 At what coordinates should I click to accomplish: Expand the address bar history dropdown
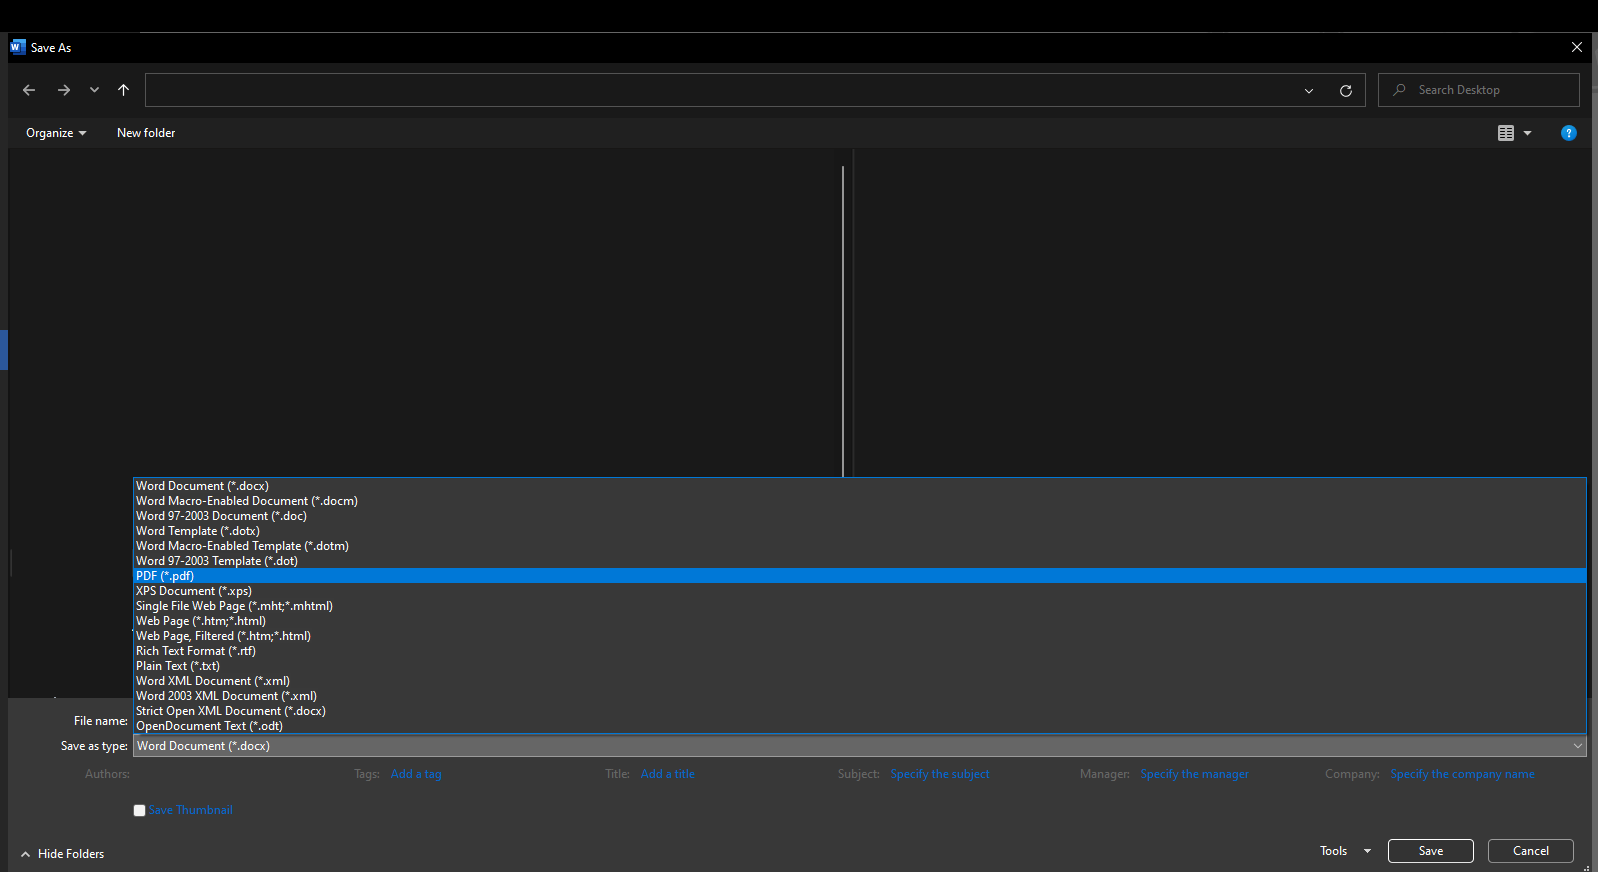tap(1309, 91)
